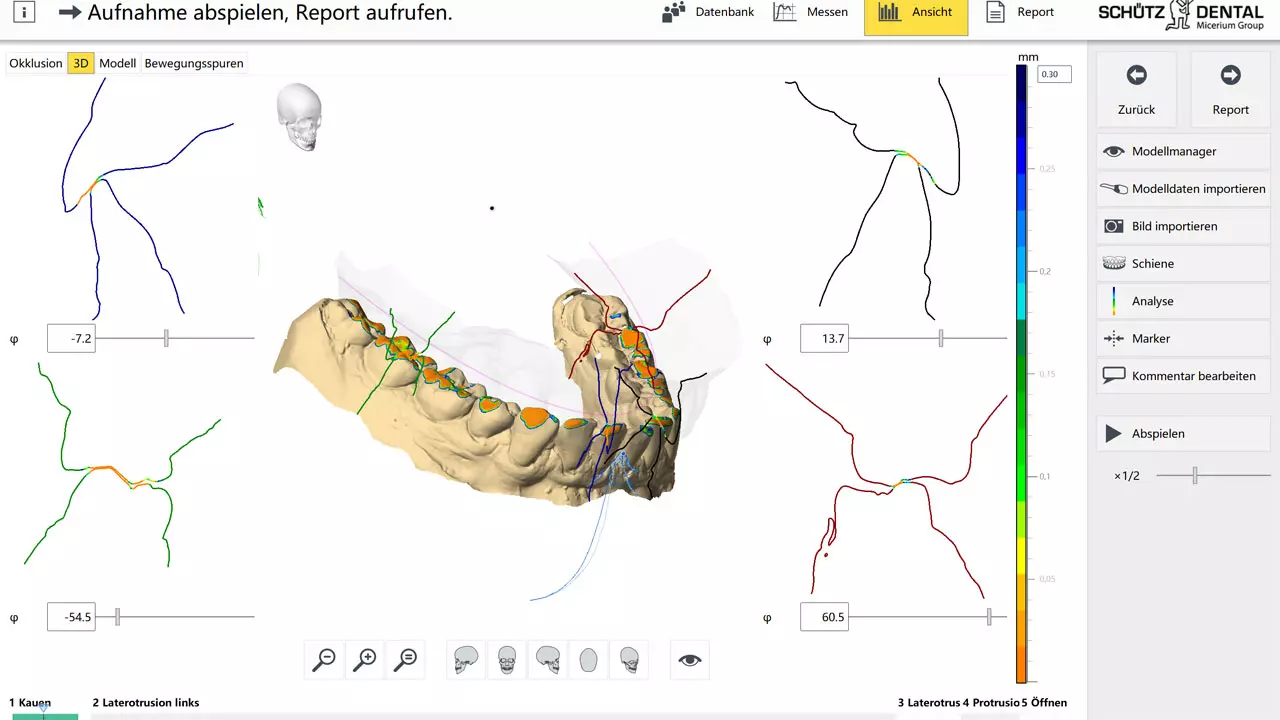This screenshot has width=1280, height=720.
Task: Click the Zurück back button
Action: [1136, 90]
